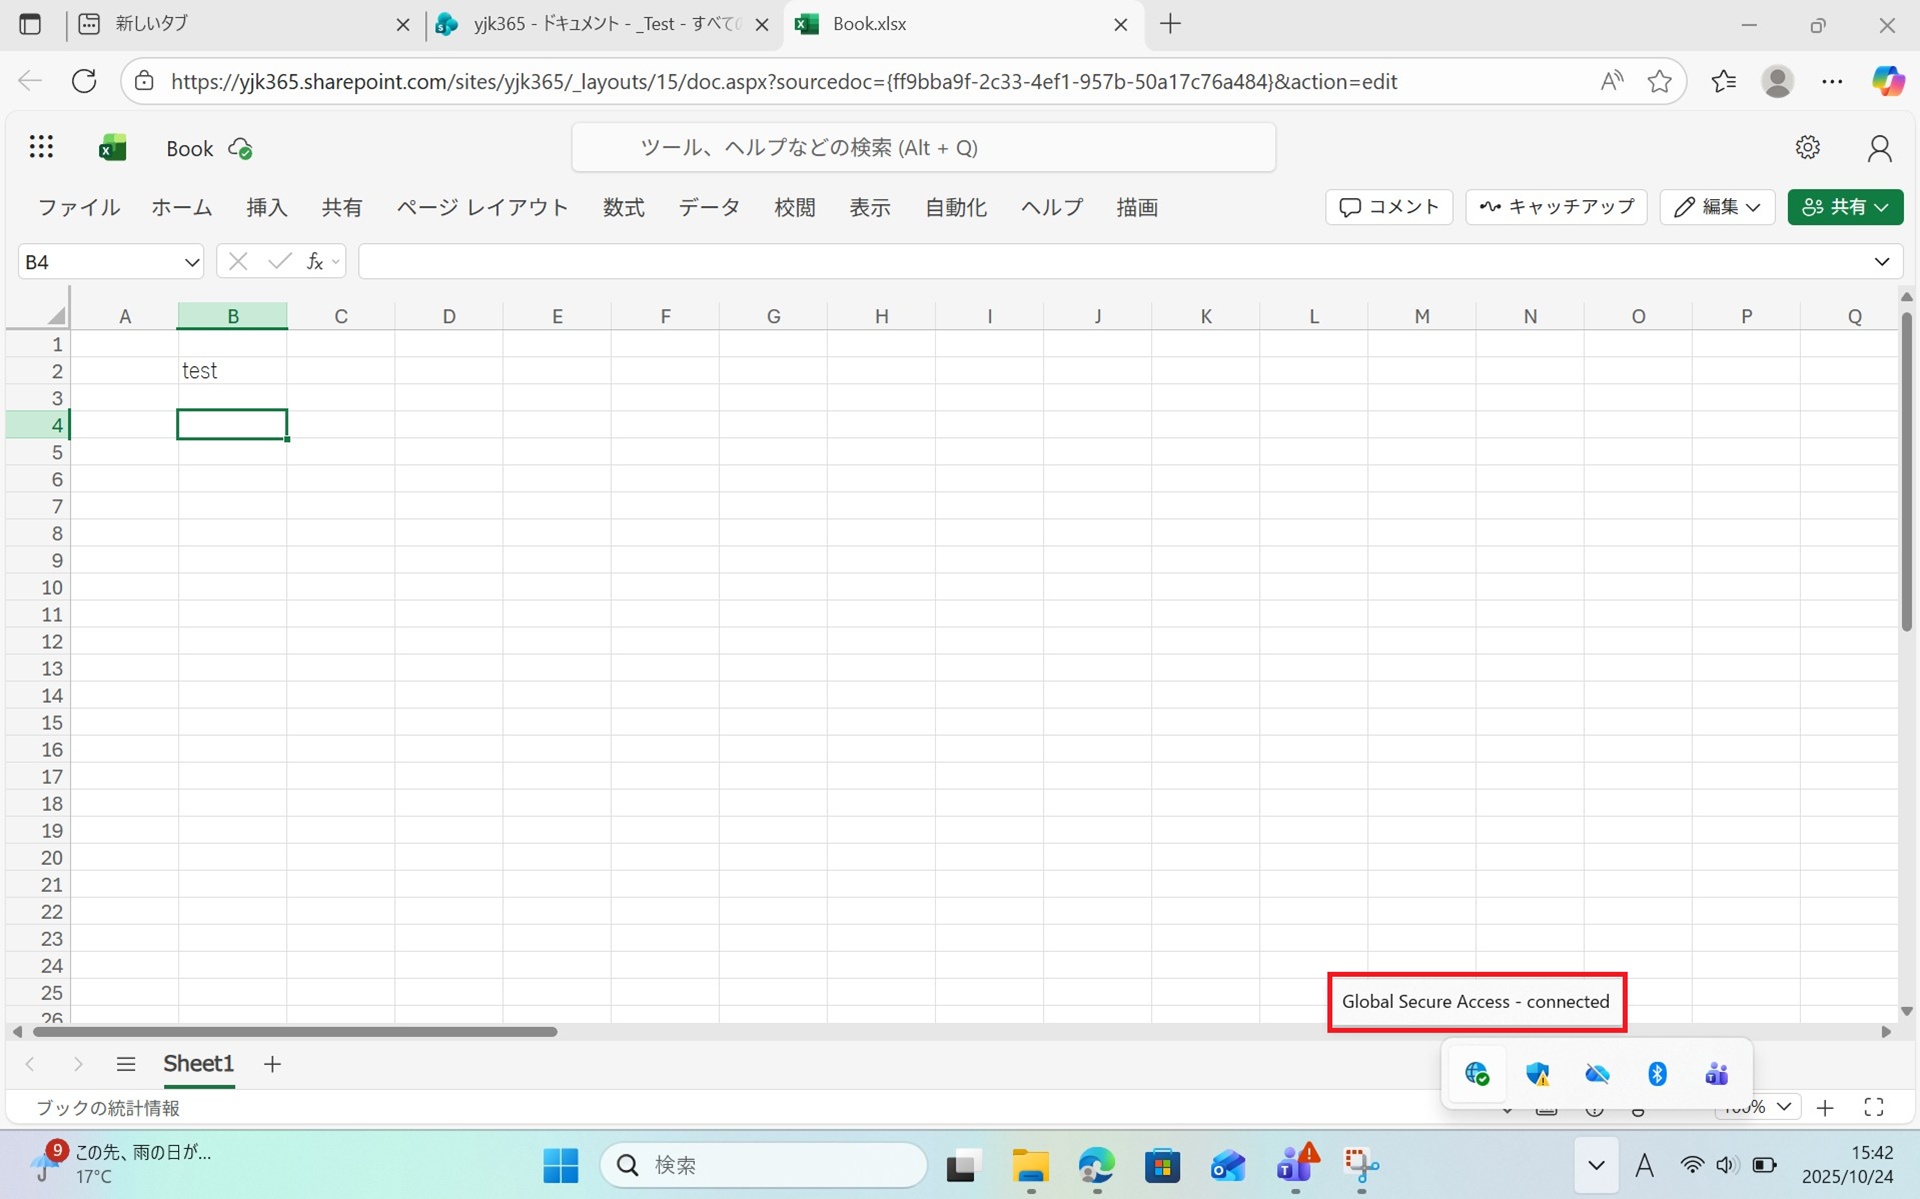Click the insert function fx icon
Viewport: 1920px width, 1199px height.
pos(314,262)
